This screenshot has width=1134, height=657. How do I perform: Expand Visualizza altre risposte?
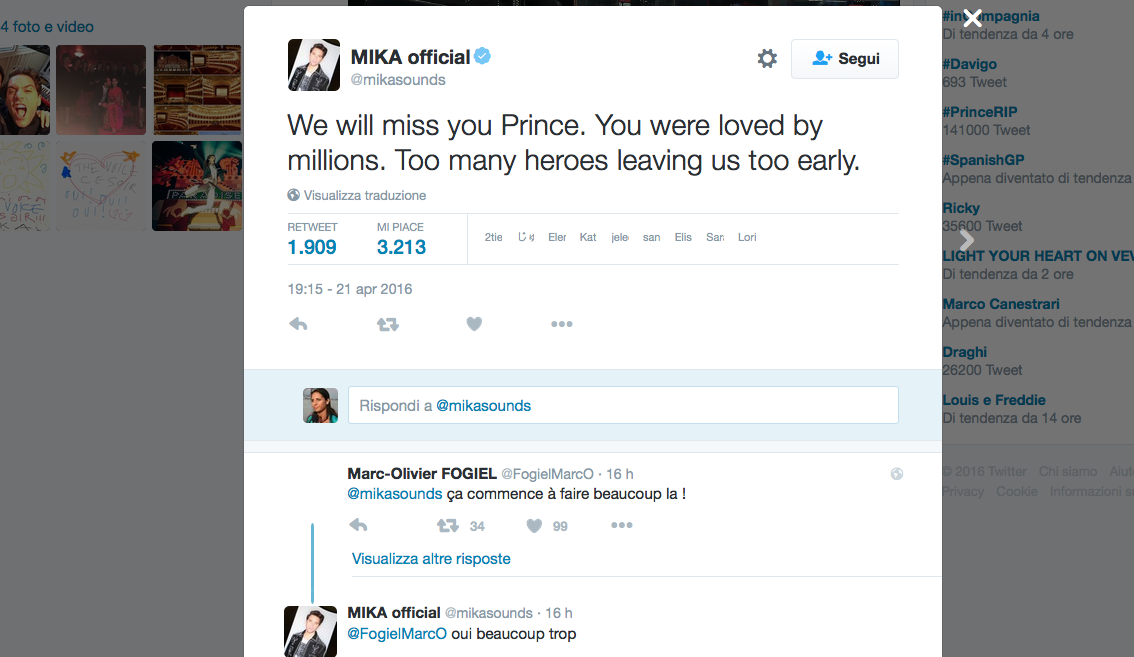click(431, 559)
